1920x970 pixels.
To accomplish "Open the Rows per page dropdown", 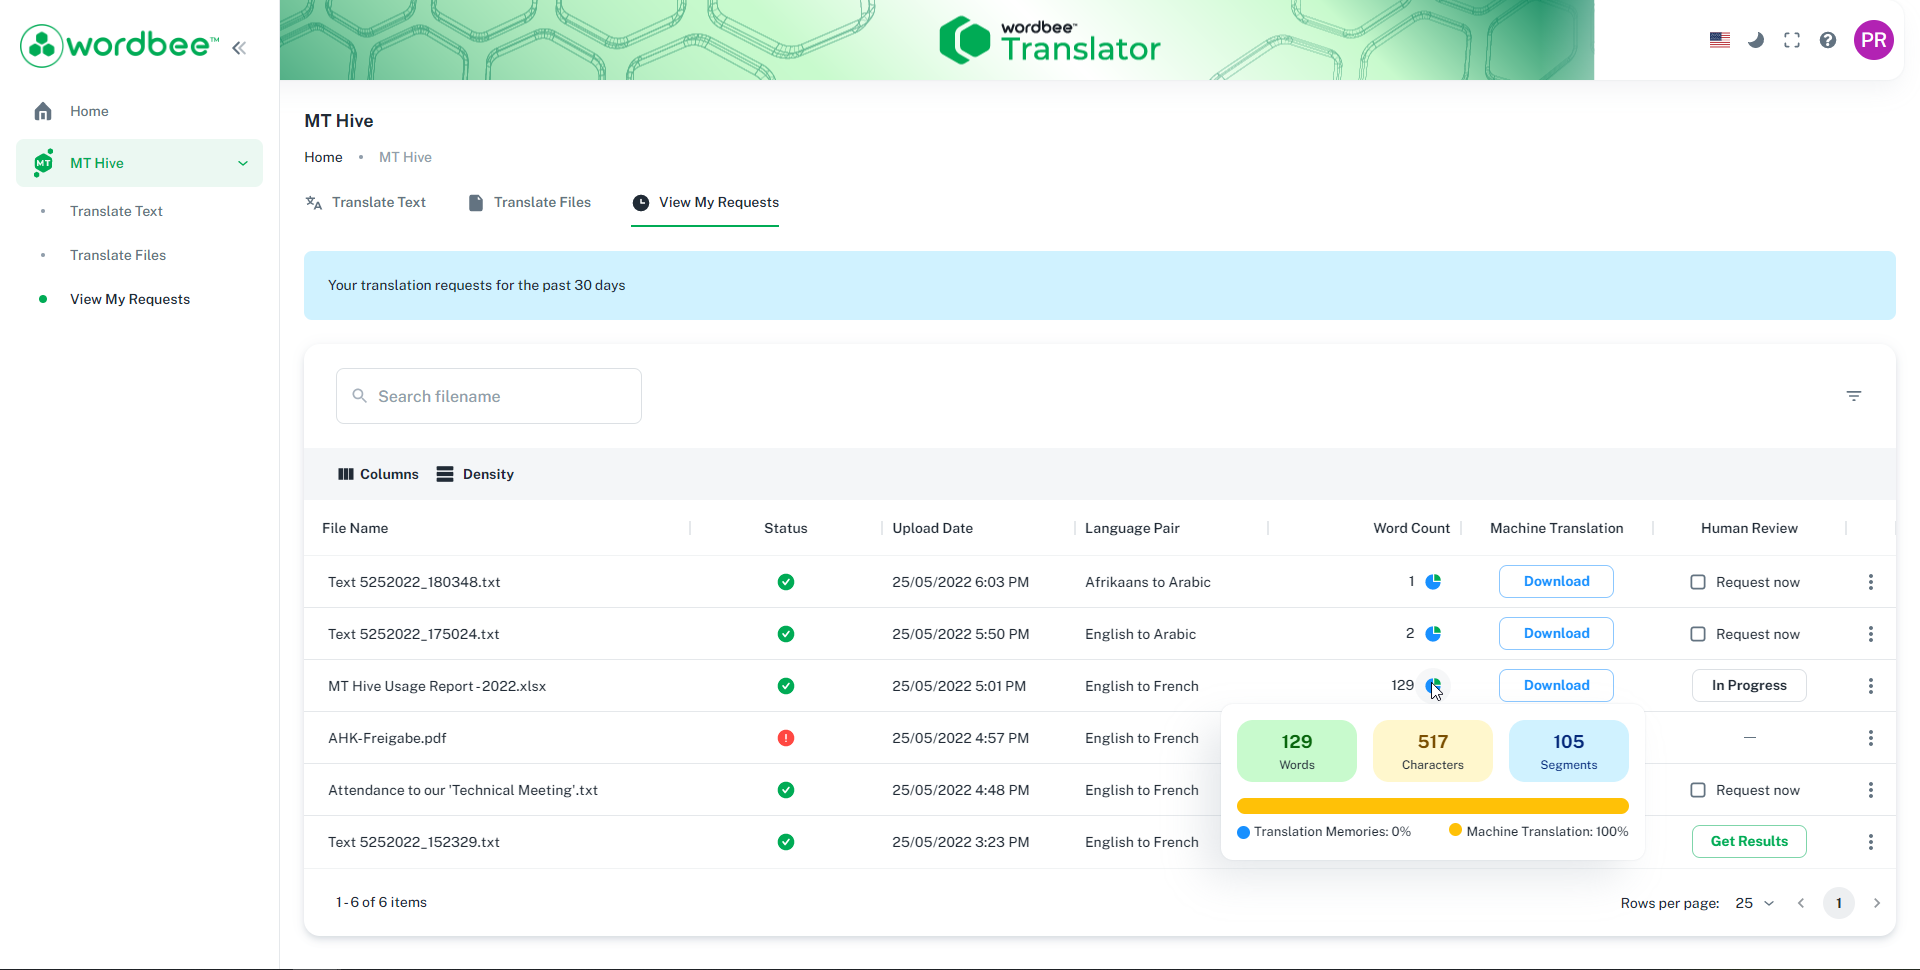I will tap(1753, 903).
